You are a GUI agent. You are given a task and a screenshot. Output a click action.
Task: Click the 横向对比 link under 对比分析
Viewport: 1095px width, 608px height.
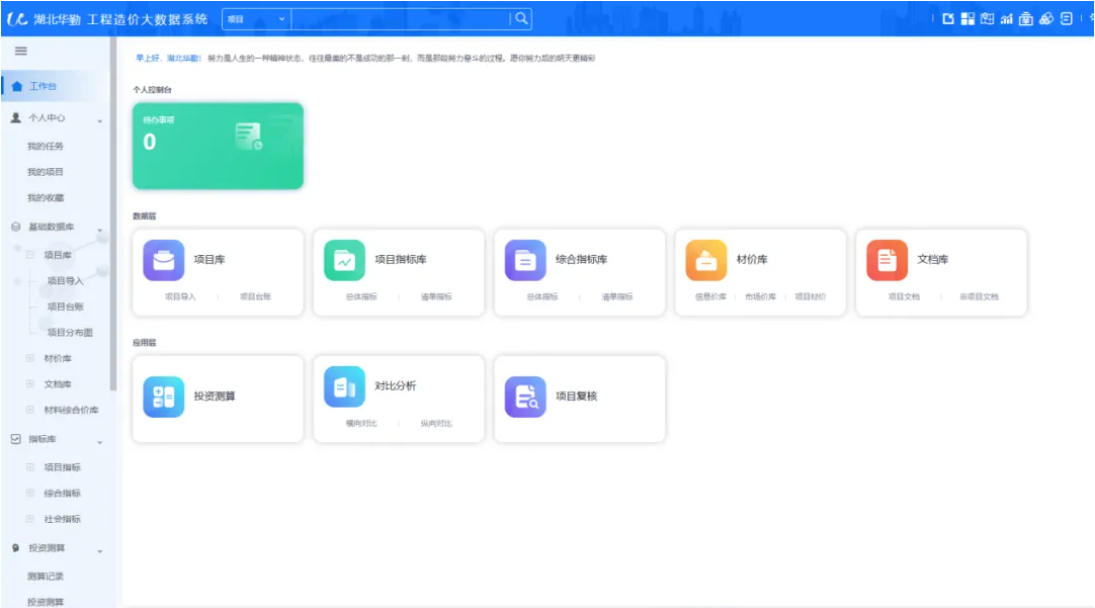(361, 424)
